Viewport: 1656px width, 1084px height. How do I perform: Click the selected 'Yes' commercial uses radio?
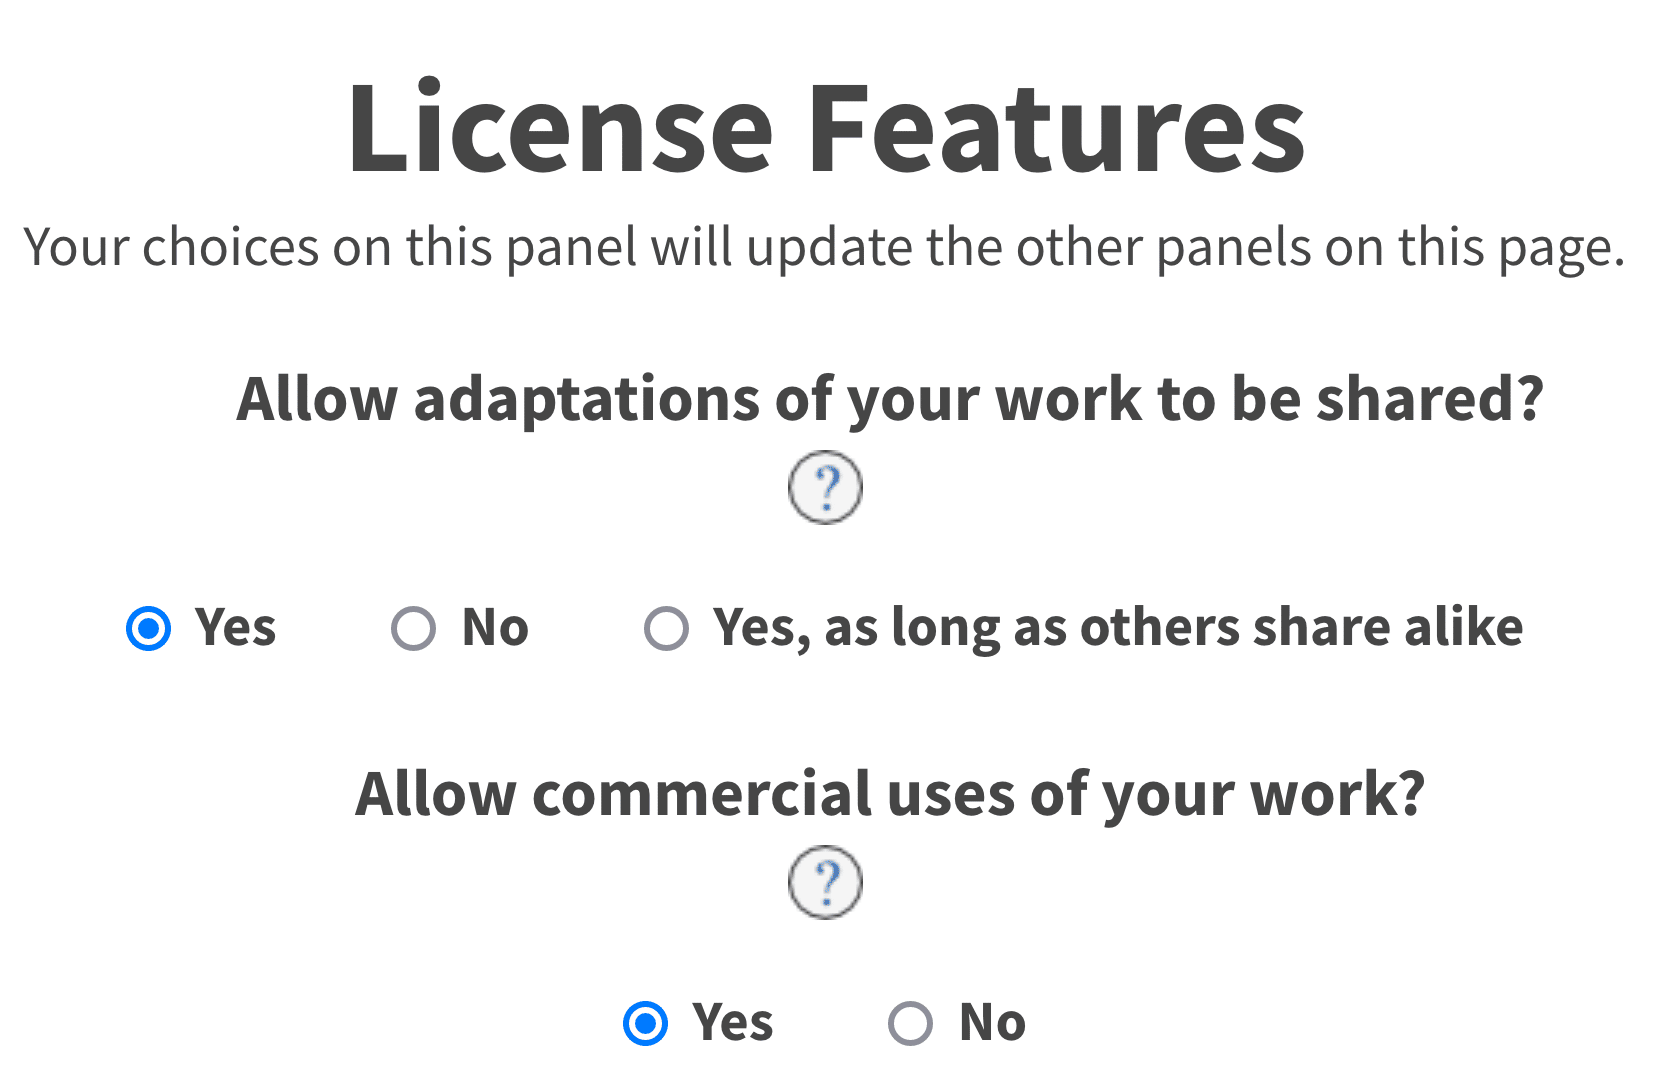647,1022
